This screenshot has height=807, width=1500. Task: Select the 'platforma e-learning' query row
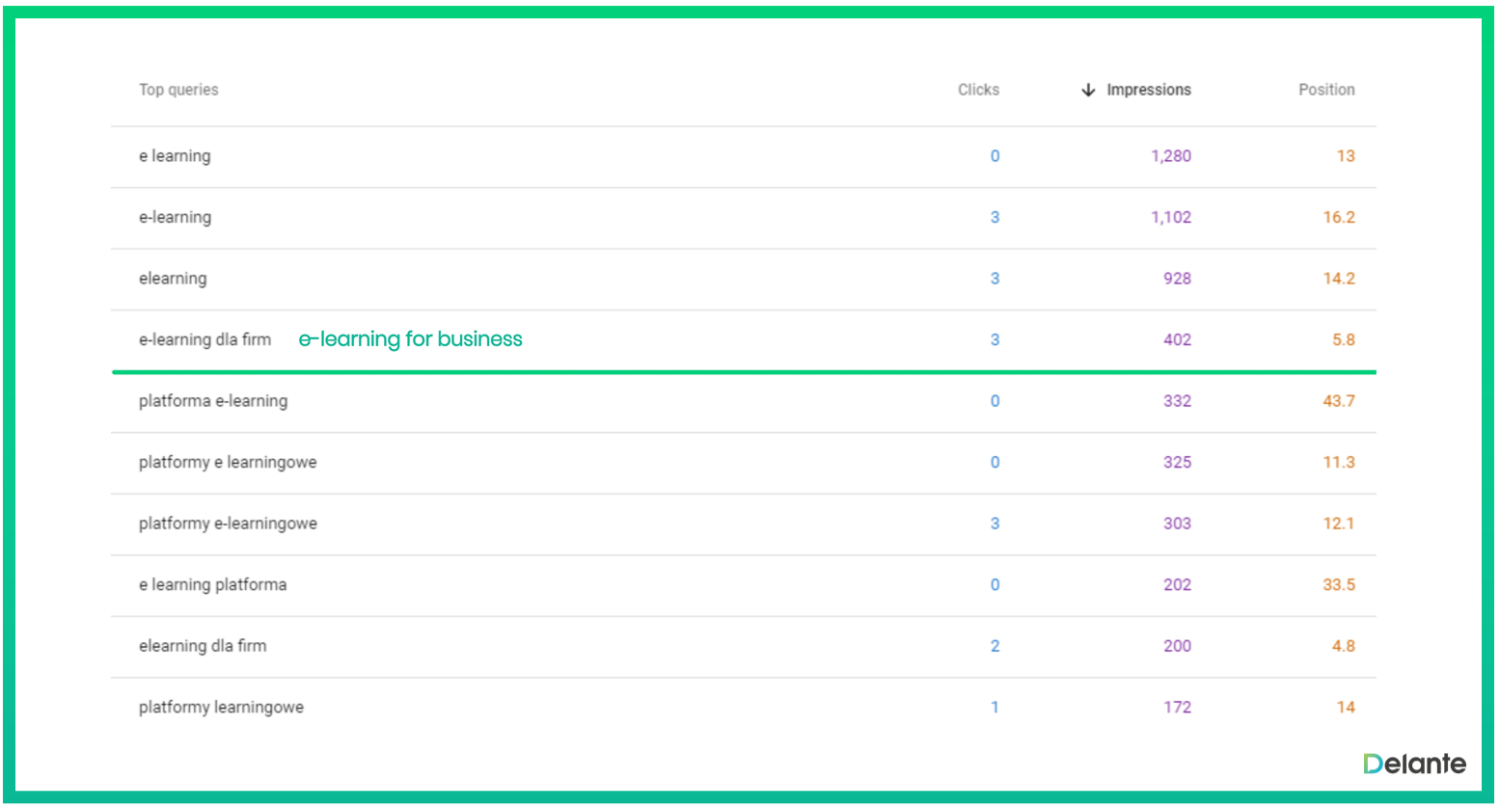213,401
